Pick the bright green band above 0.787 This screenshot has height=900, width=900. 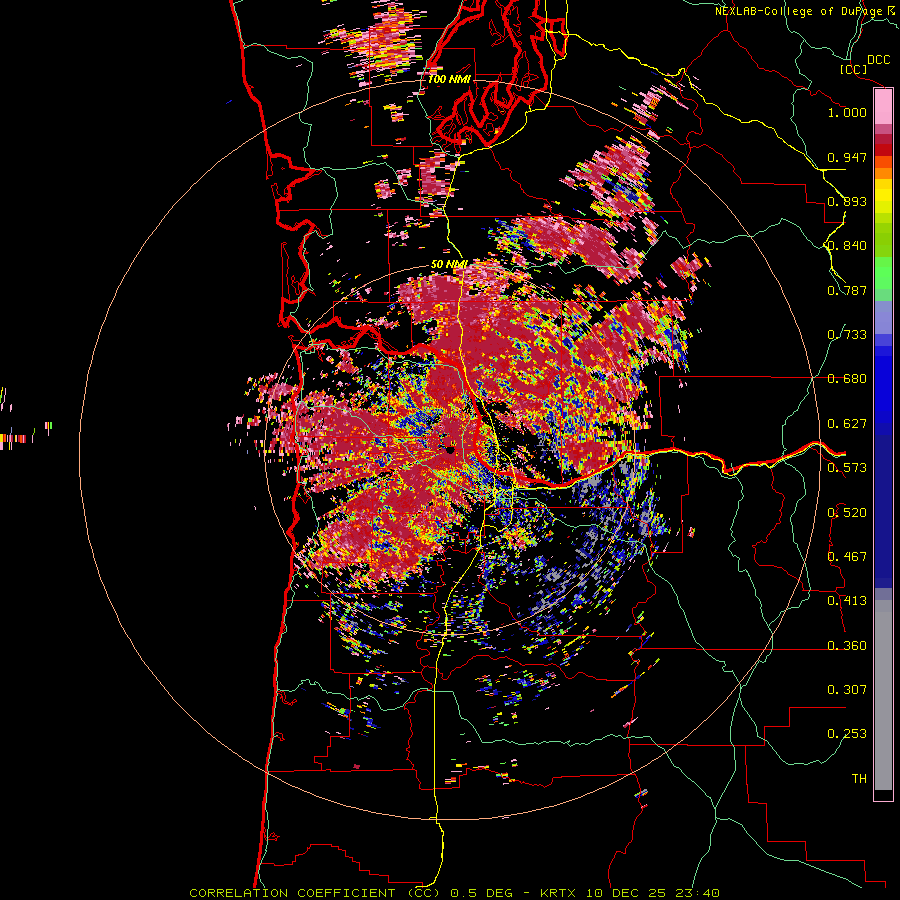[x=883, y=272]
